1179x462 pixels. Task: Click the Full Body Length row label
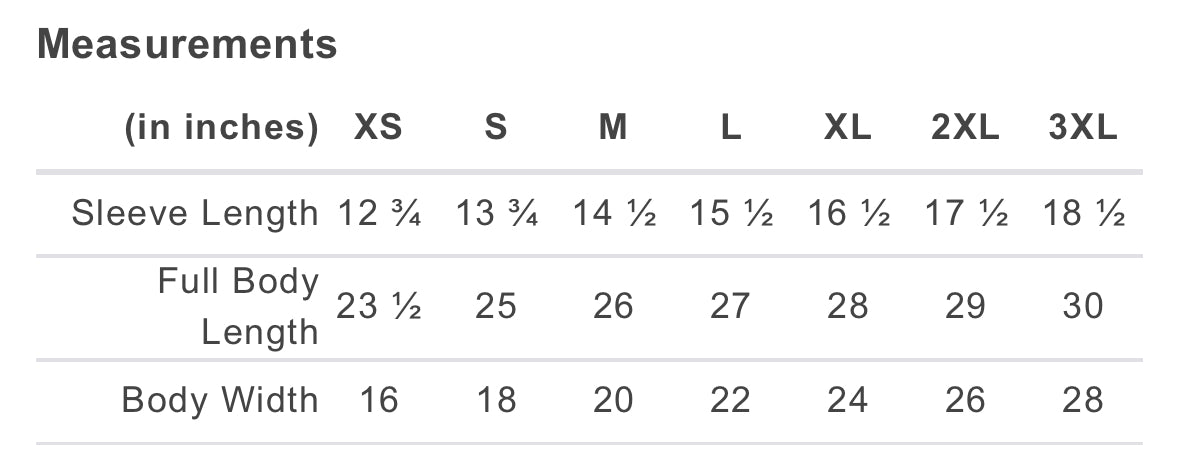tap(238, 307)
